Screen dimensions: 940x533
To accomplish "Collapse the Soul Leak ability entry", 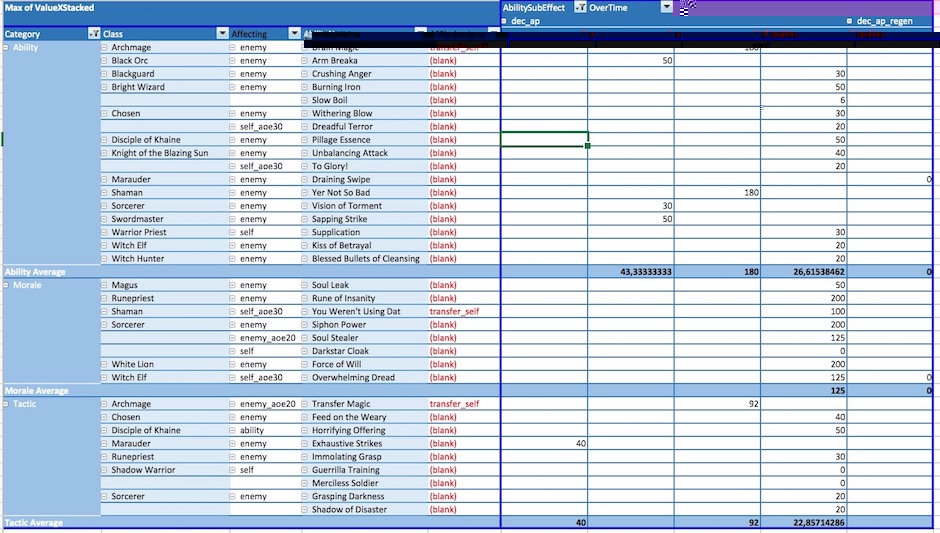I will coord(304,285).
